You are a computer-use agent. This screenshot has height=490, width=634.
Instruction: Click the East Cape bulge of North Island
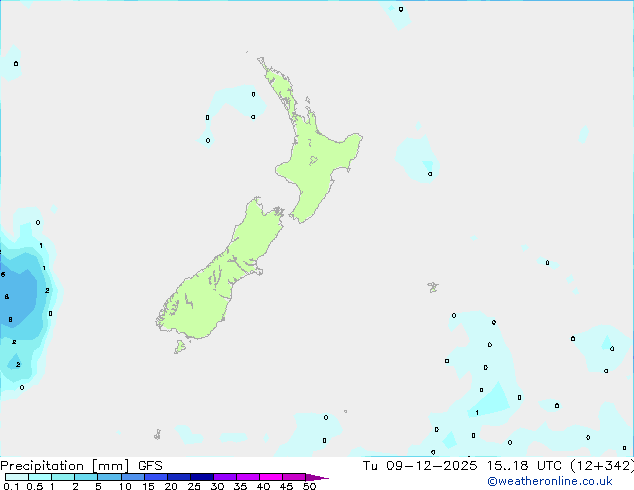point(354,140)
